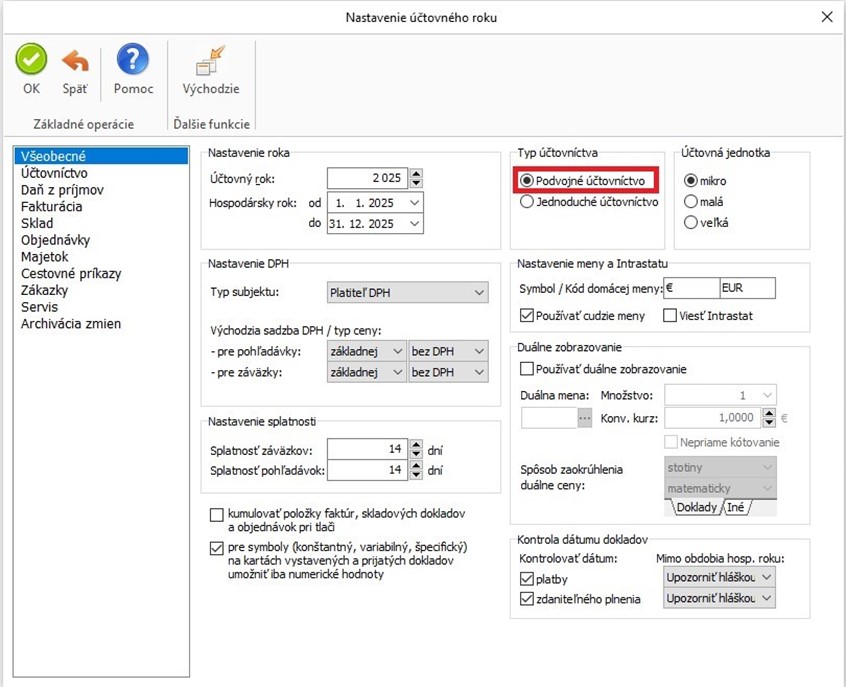Open platby date check warning dropdown
The width and height of the screenshot is (846, 687).
(766, 577)
